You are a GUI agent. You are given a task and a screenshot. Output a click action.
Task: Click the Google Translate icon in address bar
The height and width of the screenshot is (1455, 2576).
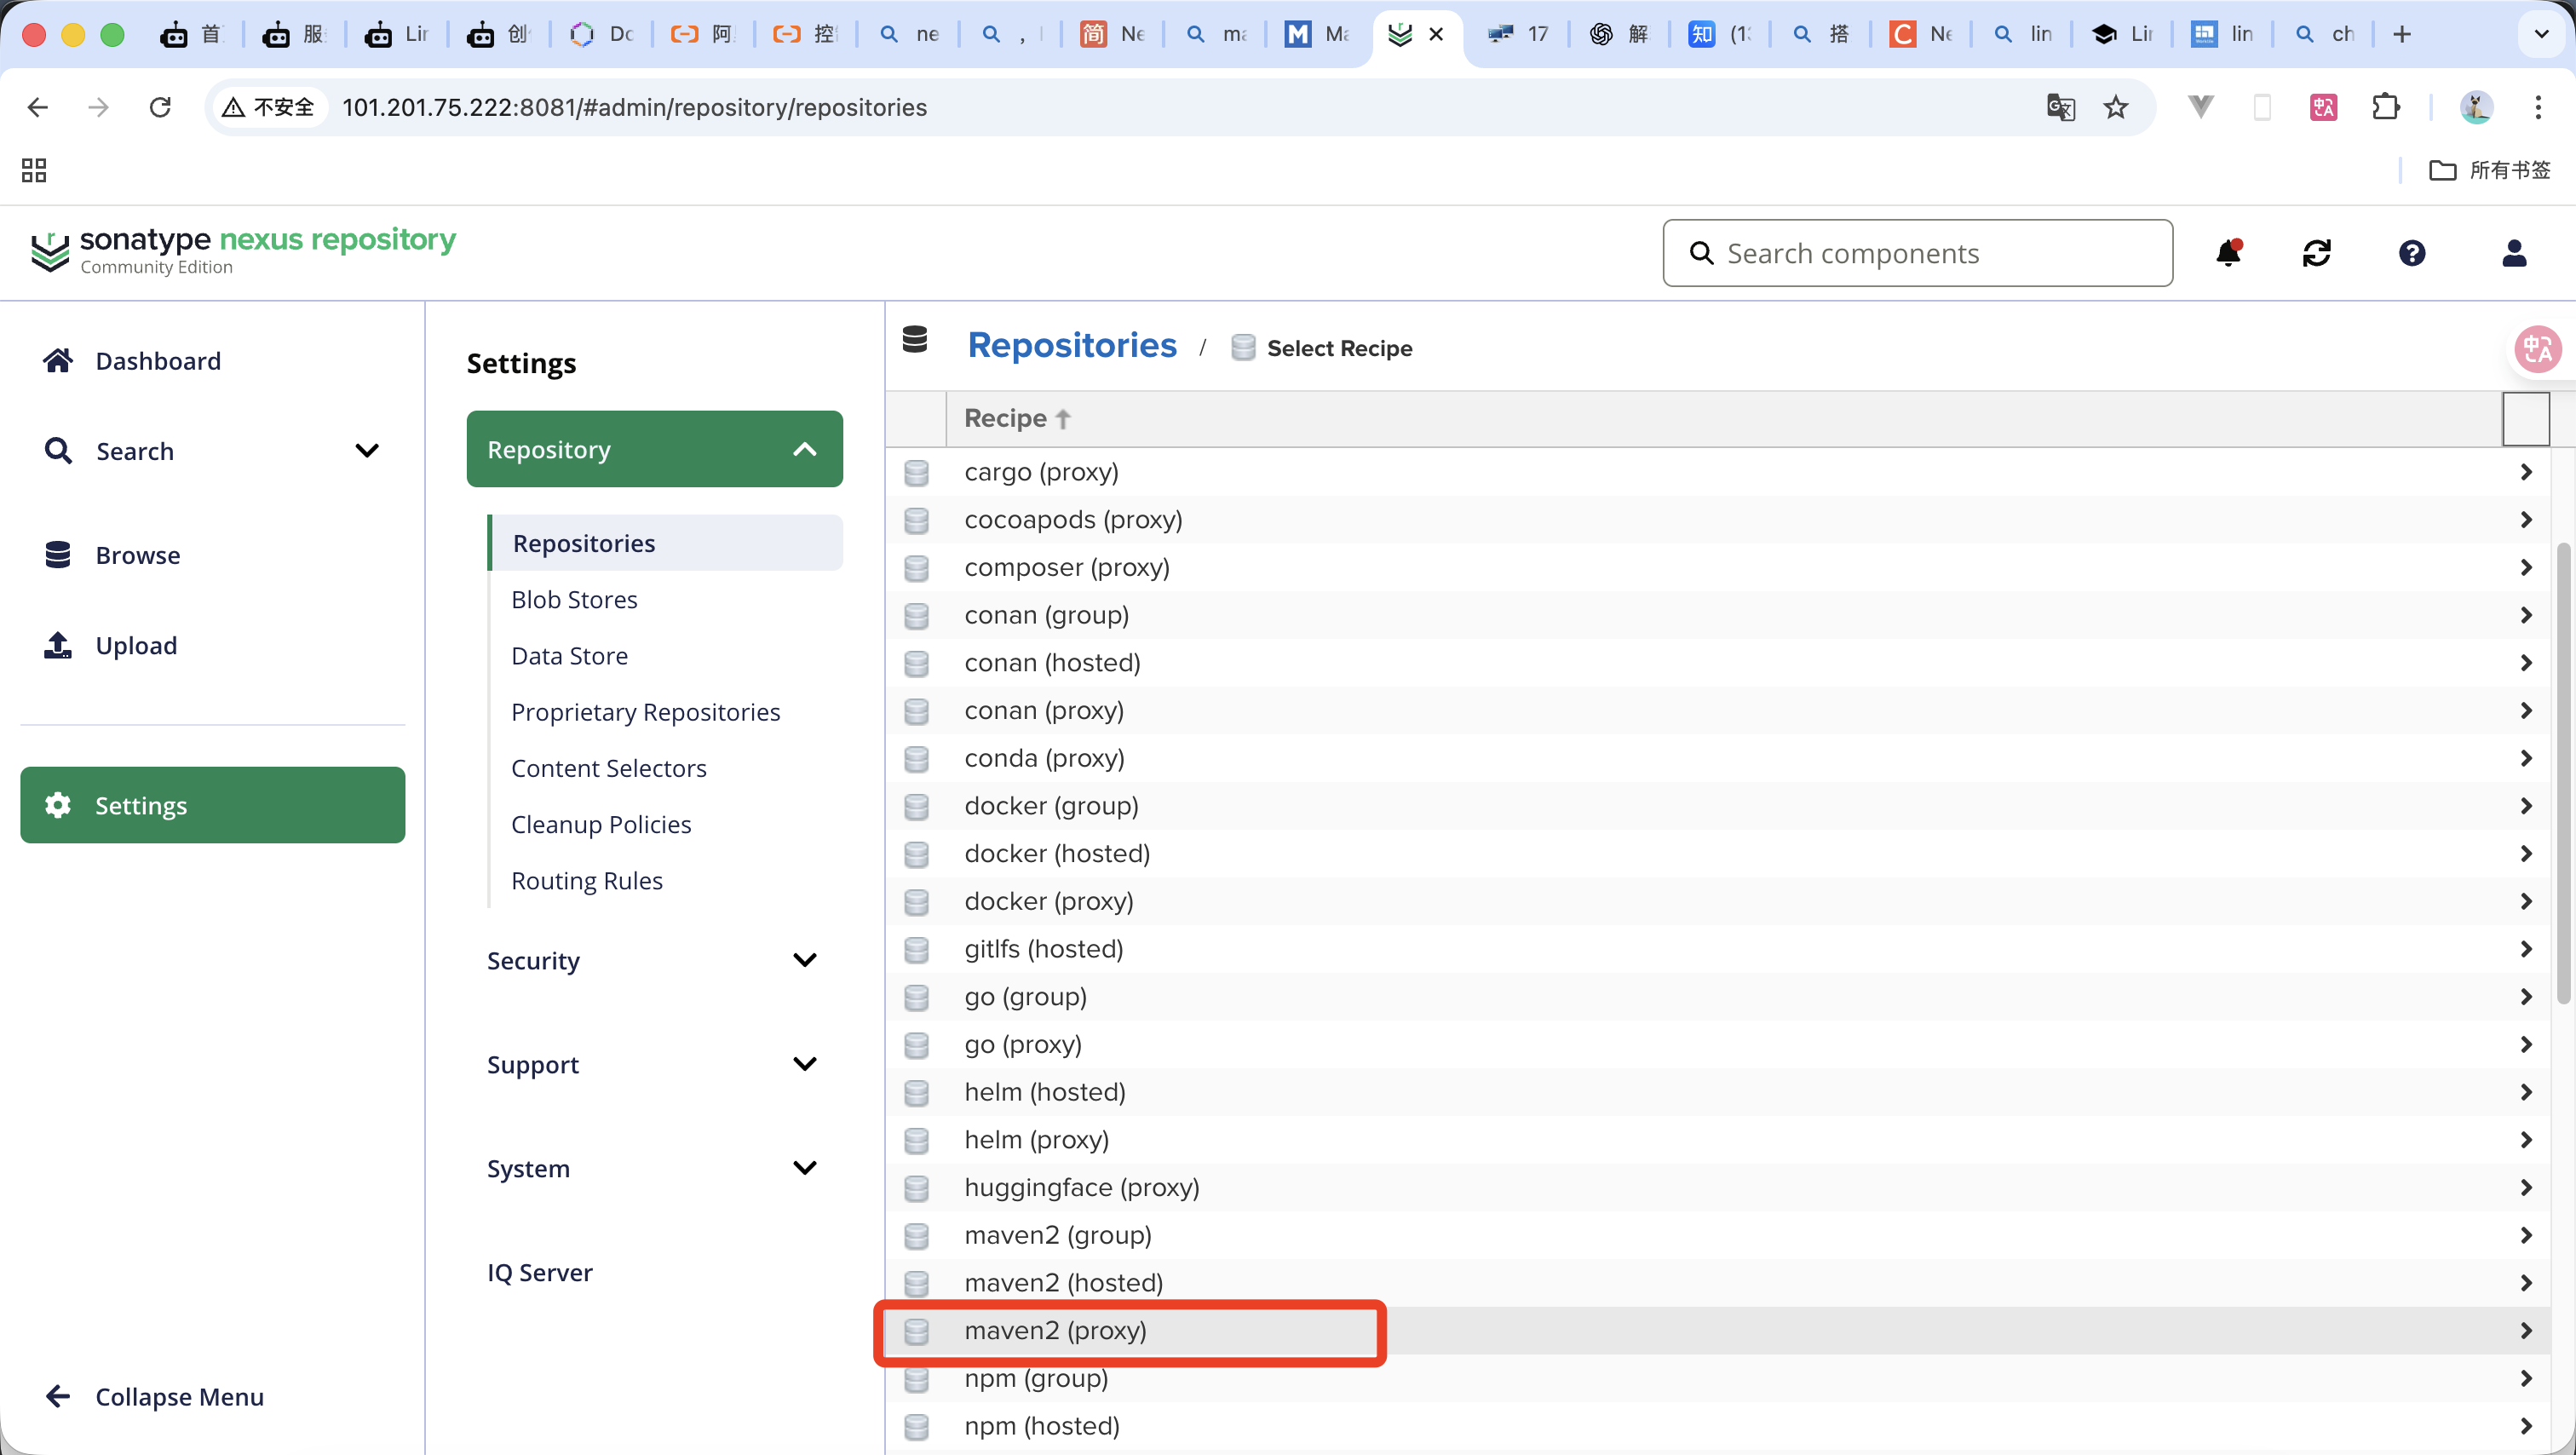click(2060, 107)
